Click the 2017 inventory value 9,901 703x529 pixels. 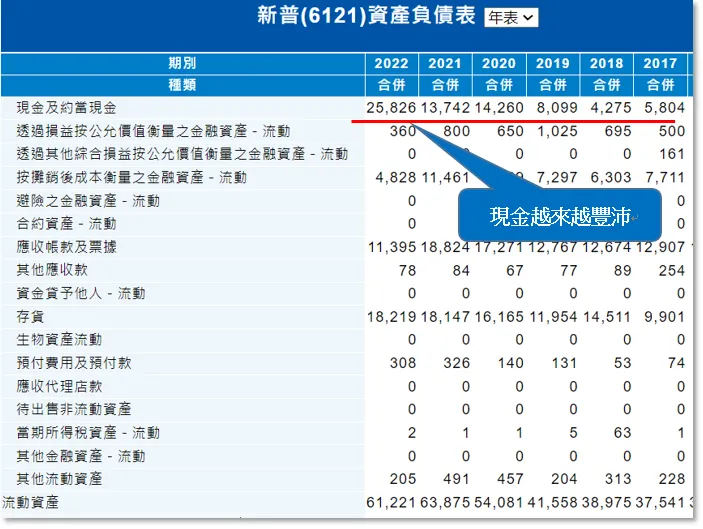(x=665, y=317)
